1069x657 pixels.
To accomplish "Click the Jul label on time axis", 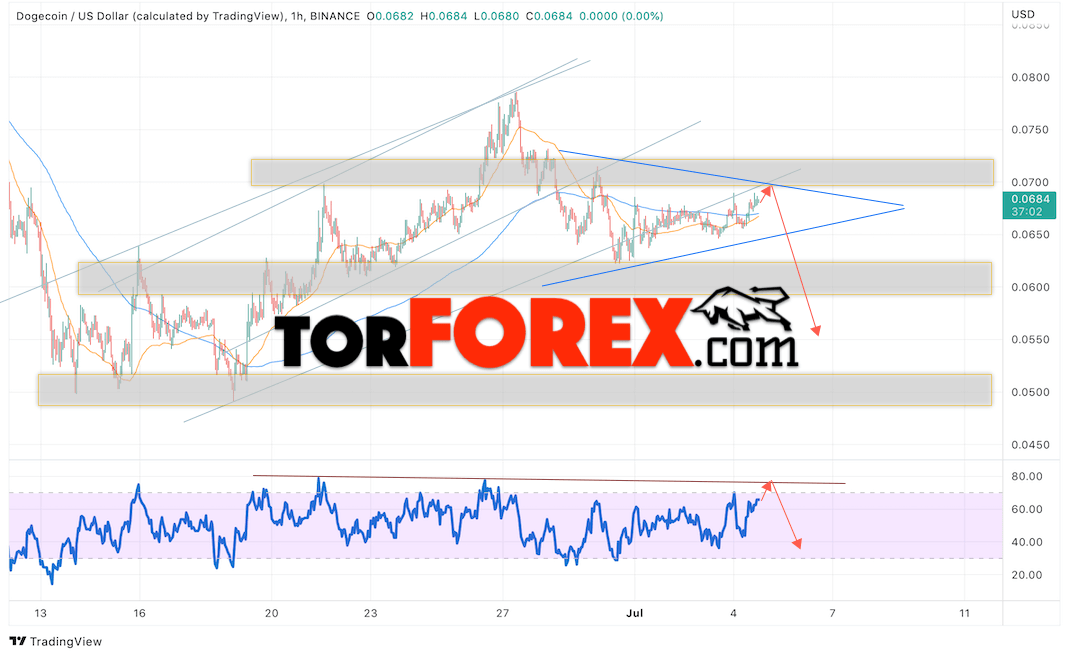I will tap(635, 613).
